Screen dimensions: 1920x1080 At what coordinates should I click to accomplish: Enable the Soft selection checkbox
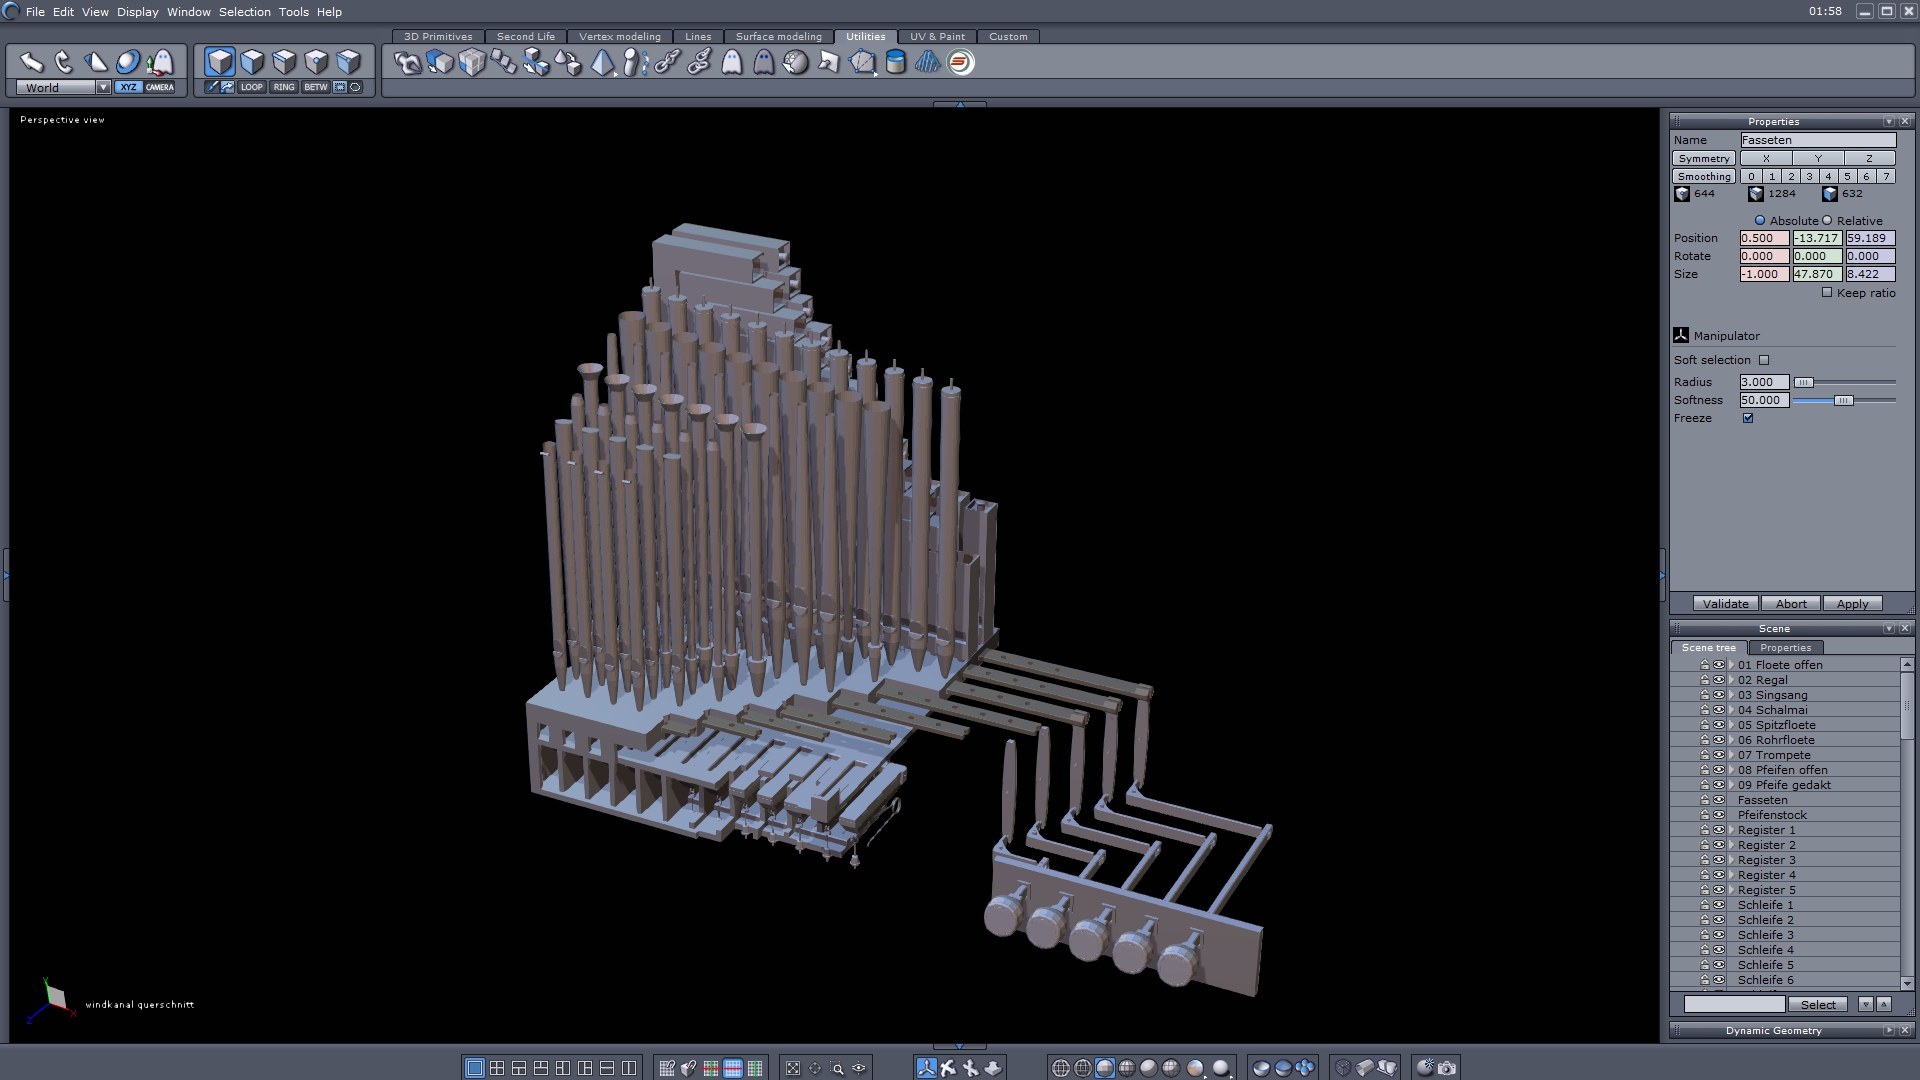(1764, 360)
